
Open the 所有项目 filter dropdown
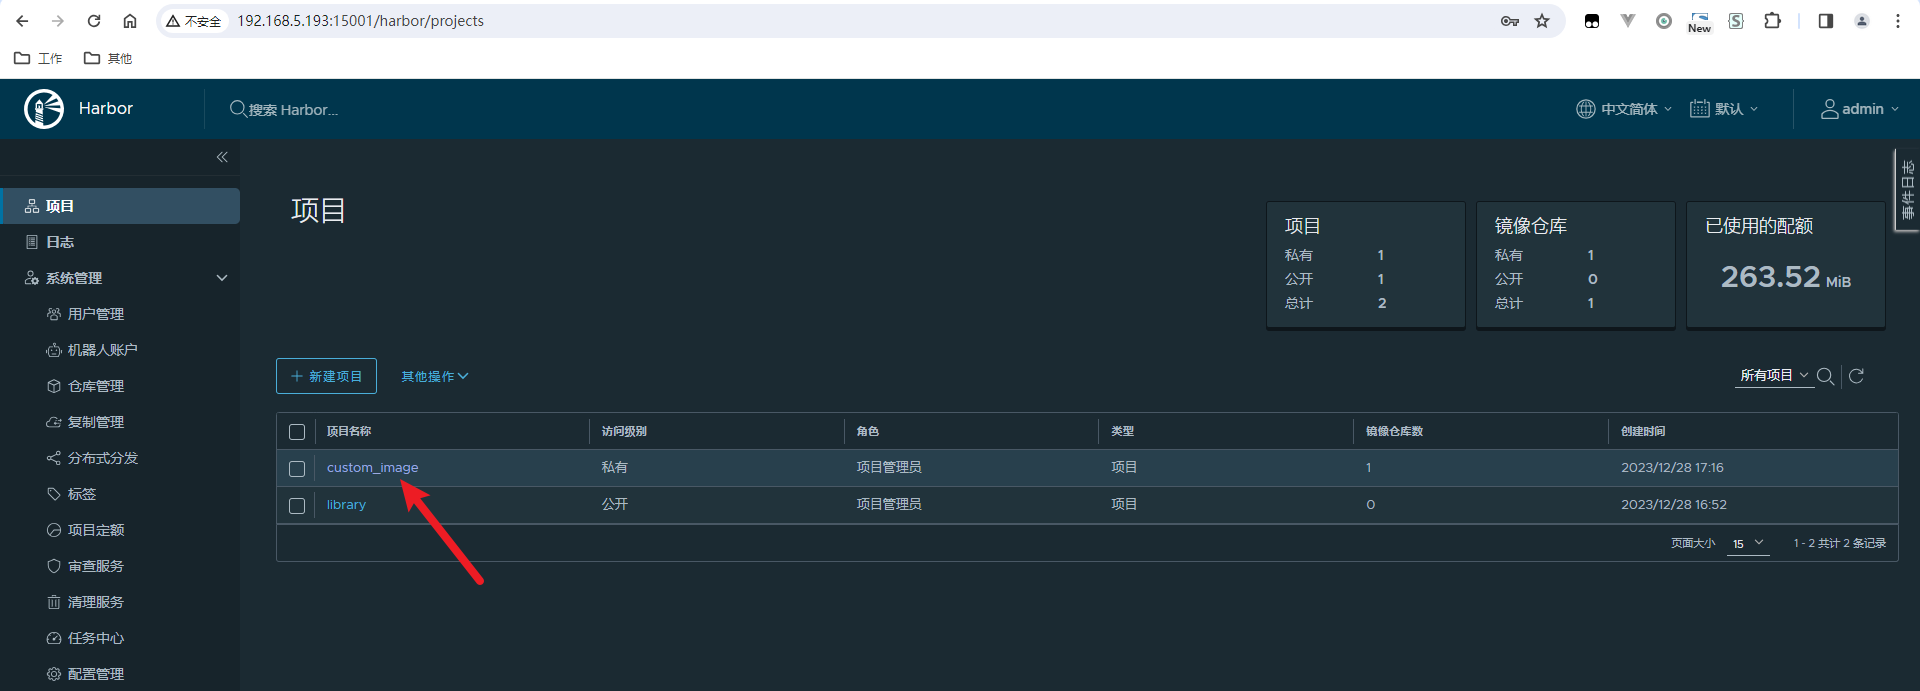(x=1774, y=375)
